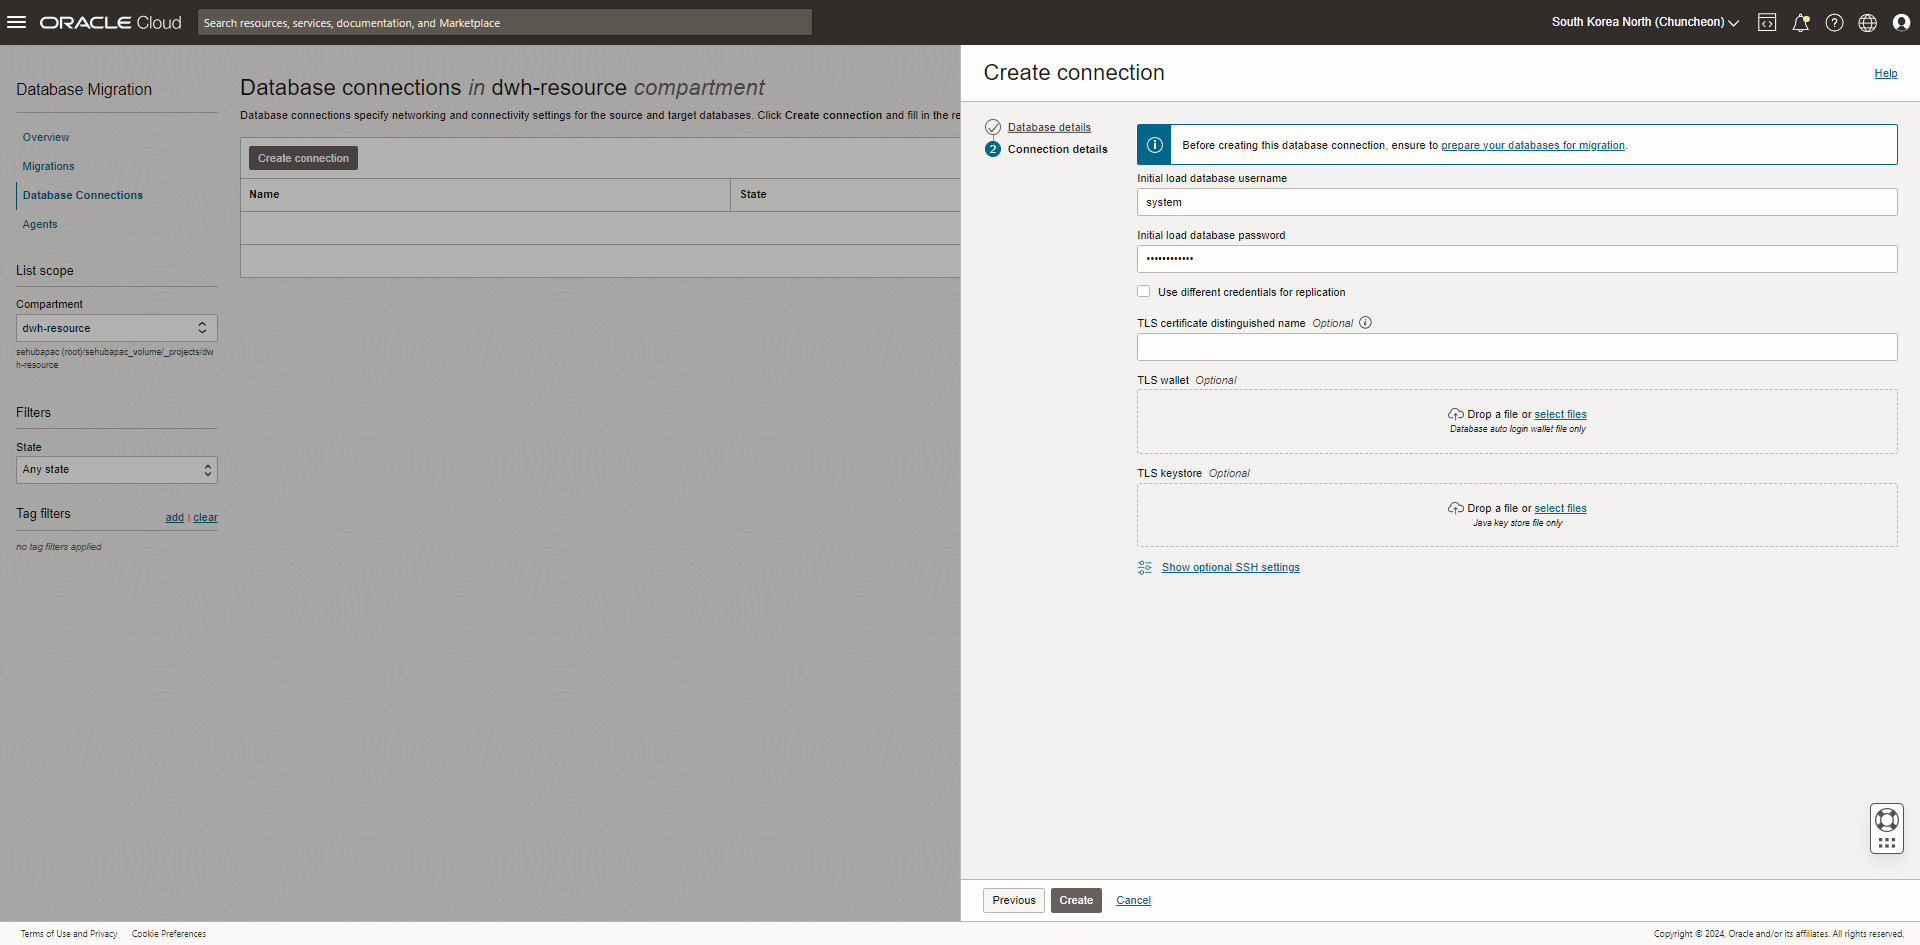Click select files link for TLS keystore
This screenshot has width=1920, height=945.
[1560, 508]
